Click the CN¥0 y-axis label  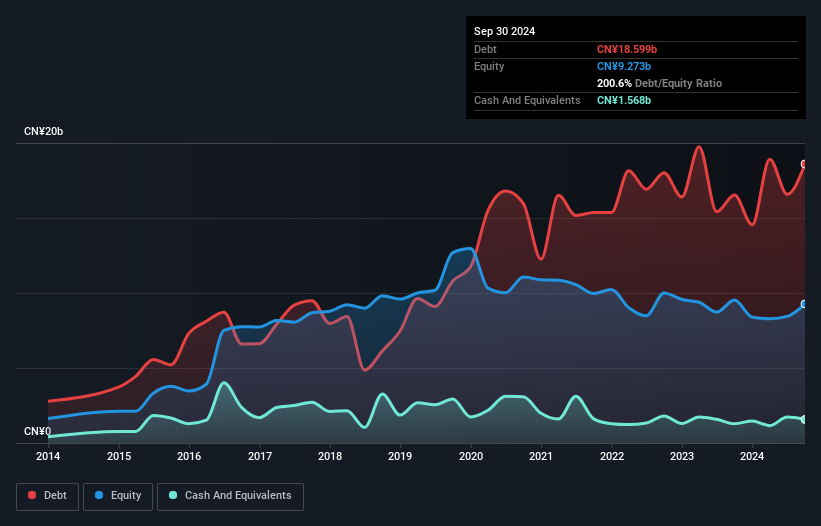(37, 431)
